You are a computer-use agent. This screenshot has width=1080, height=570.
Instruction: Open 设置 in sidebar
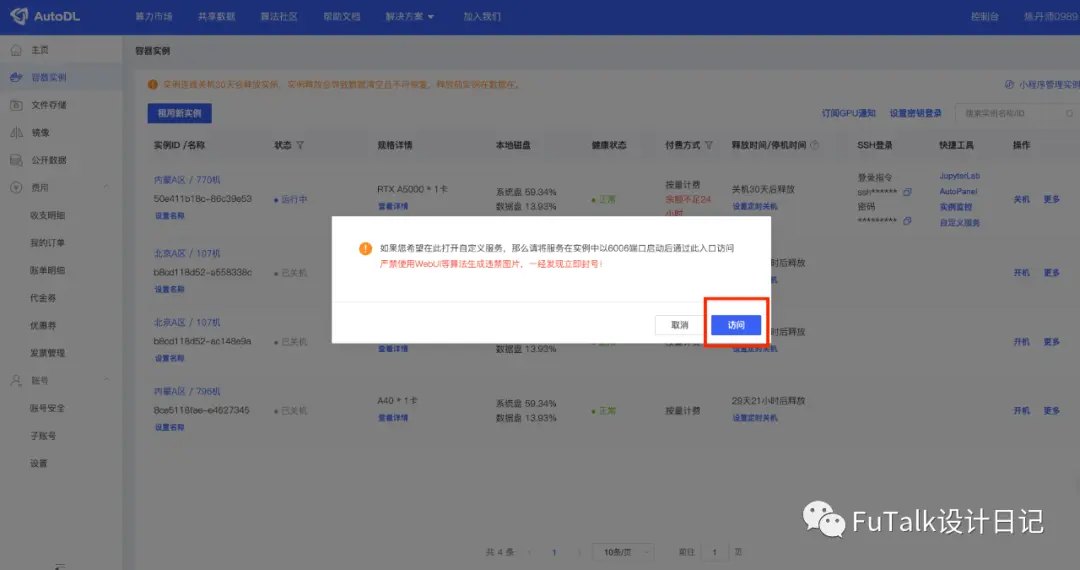[39, 463]
